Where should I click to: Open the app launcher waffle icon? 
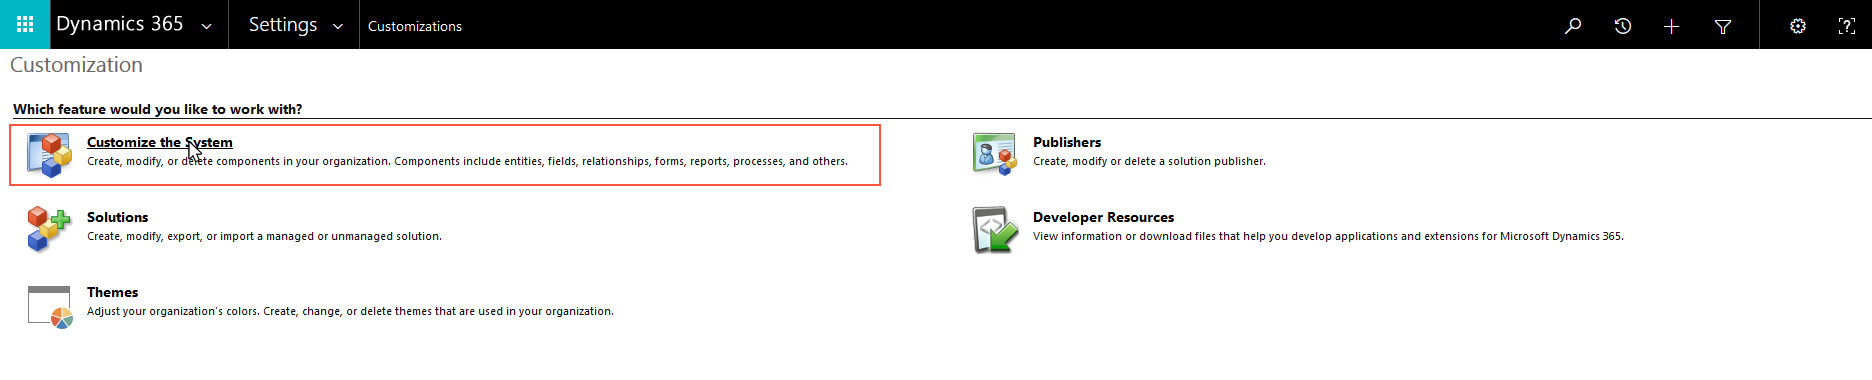tap(25, 24)
